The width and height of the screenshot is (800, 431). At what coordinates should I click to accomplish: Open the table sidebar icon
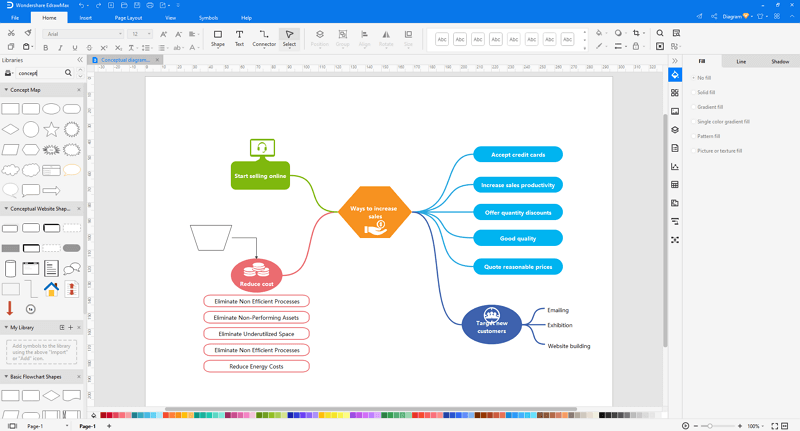tap(675, 185)
